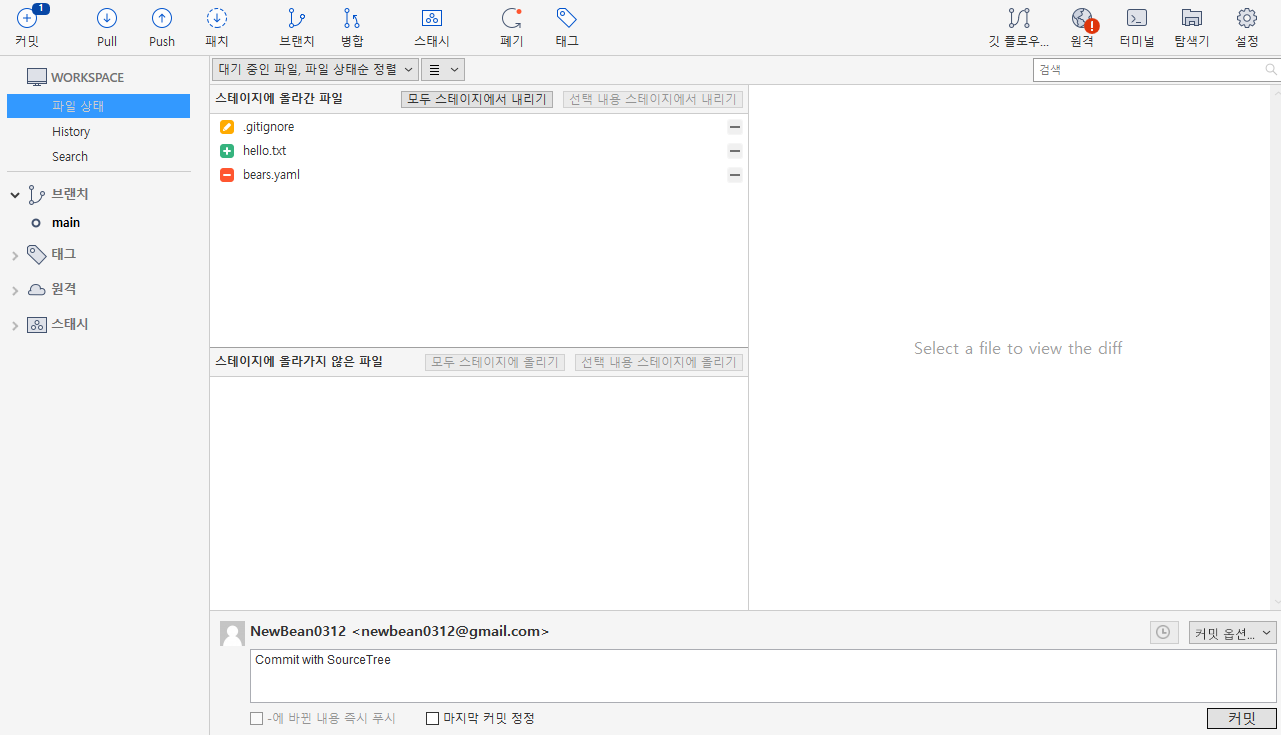Open the 커밋 옵션 (Commit options) dropdown
This screenshot has width=1281, height=735.
point(1232,632)
